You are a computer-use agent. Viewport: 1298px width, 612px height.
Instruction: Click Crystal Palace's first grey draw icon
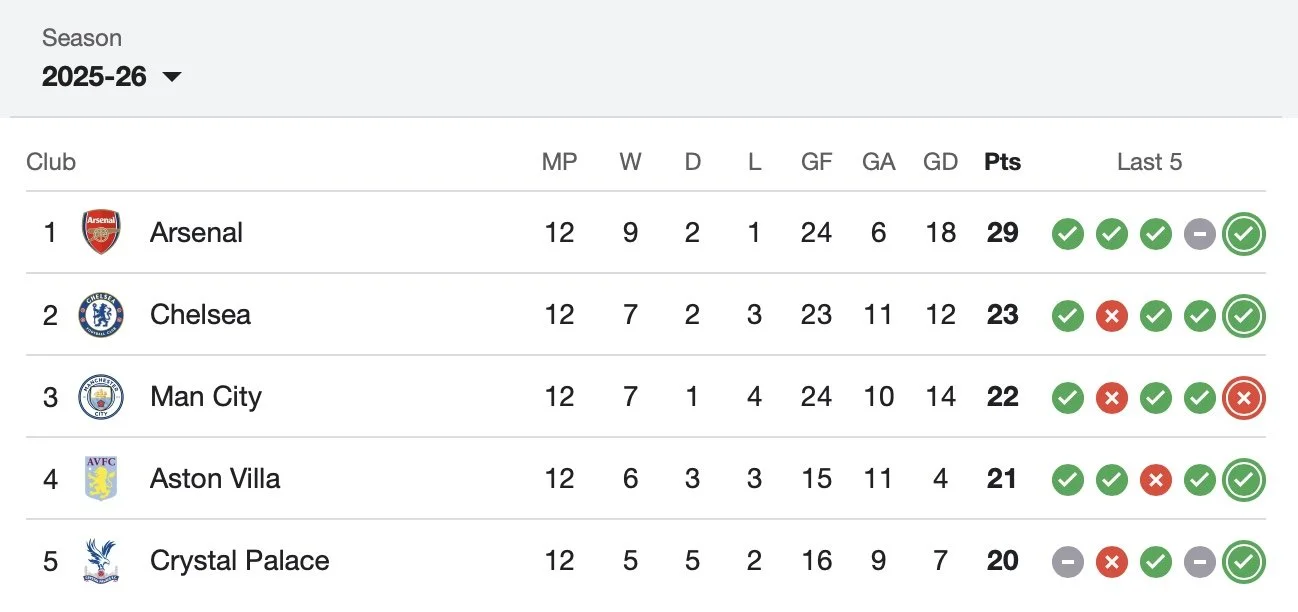coord(1067,562)
